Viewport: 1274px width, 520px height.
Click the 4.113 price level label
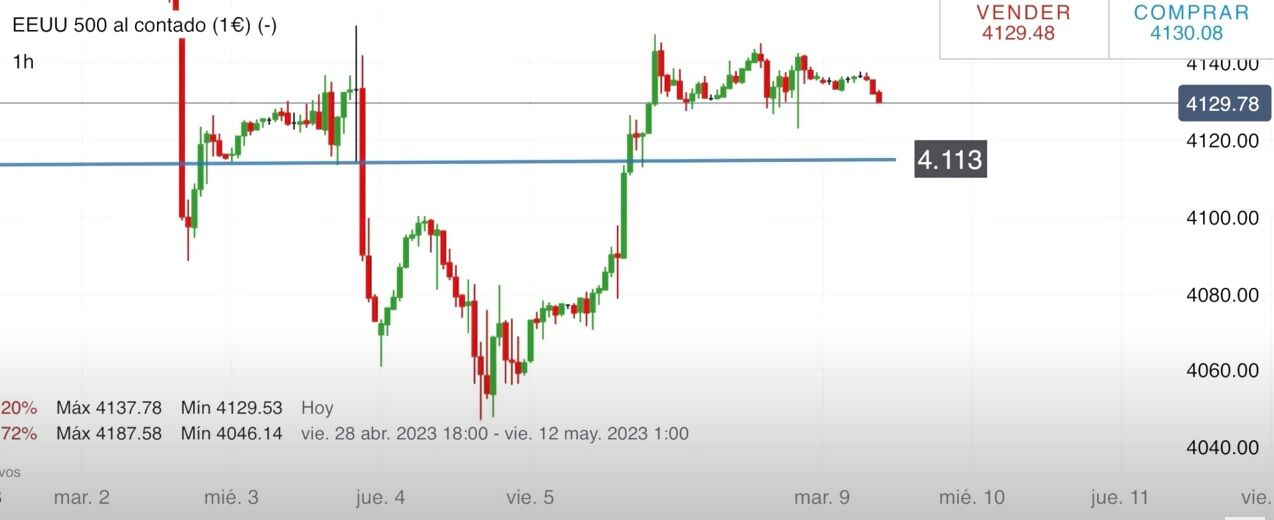[x=950, y=159]
